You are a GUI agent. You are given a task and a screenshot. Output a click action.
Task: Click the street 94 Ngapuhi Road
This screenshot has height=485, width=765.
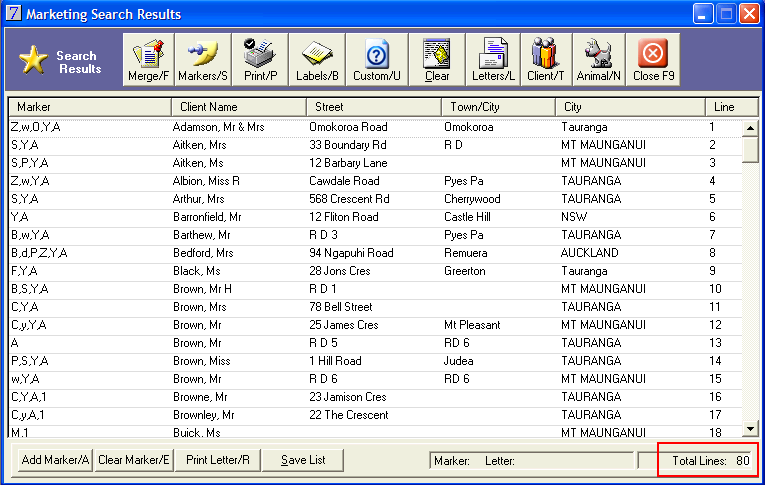click(351, 254)
